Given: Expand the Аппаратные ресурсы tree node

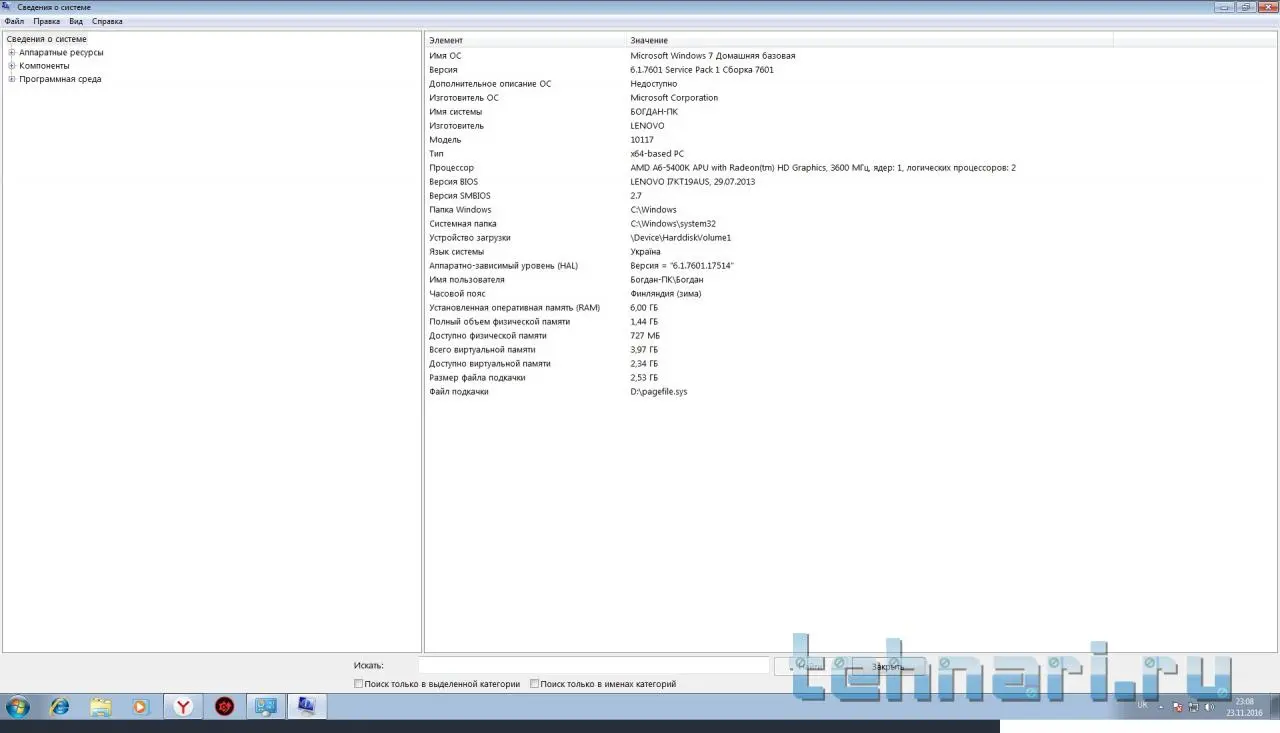Looking at the screenshot, I should [12, 52].
